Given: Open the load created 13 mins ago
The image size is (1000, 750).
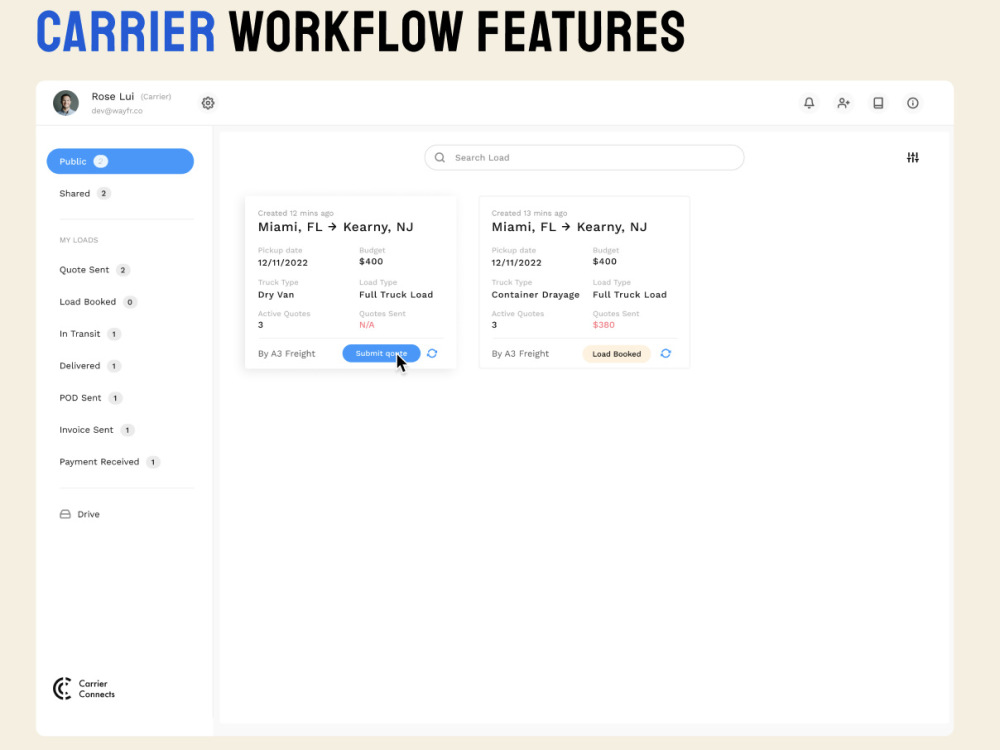Looking at the screenshot, I should pyautogui.click(x=584, y=283).
